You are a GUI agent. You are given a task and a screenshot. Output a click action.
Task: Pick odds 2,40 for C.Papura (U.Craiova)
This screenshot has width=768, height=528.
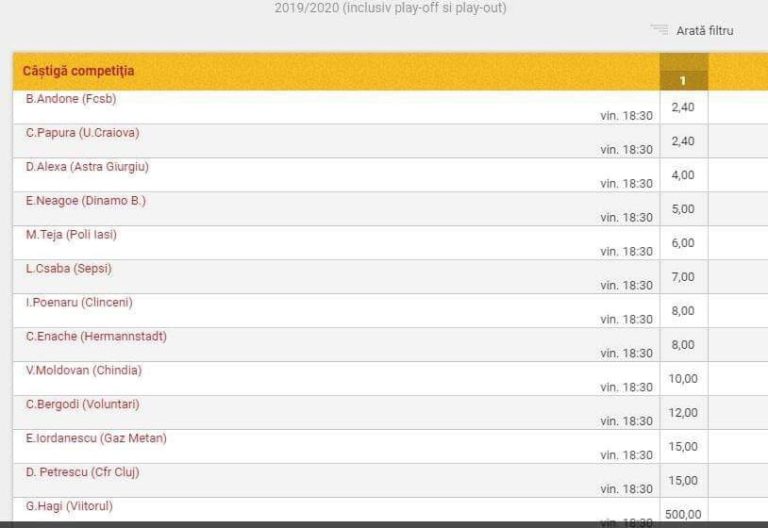point(683,141)
